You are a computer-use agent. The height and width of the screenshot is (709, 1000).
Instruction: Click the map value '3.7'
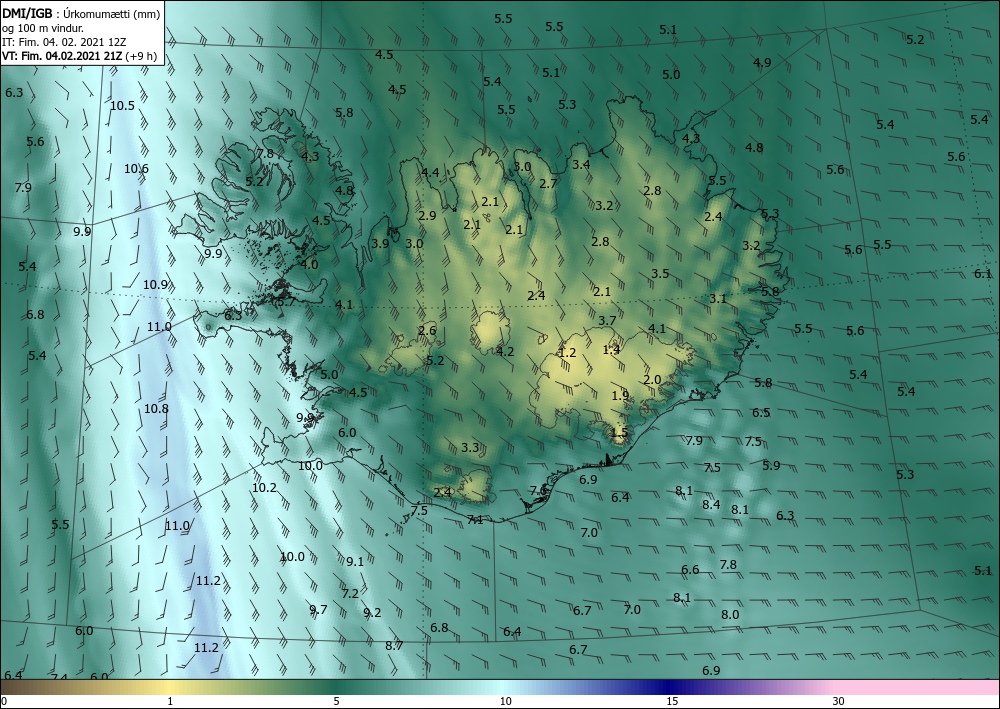point(607,321)
